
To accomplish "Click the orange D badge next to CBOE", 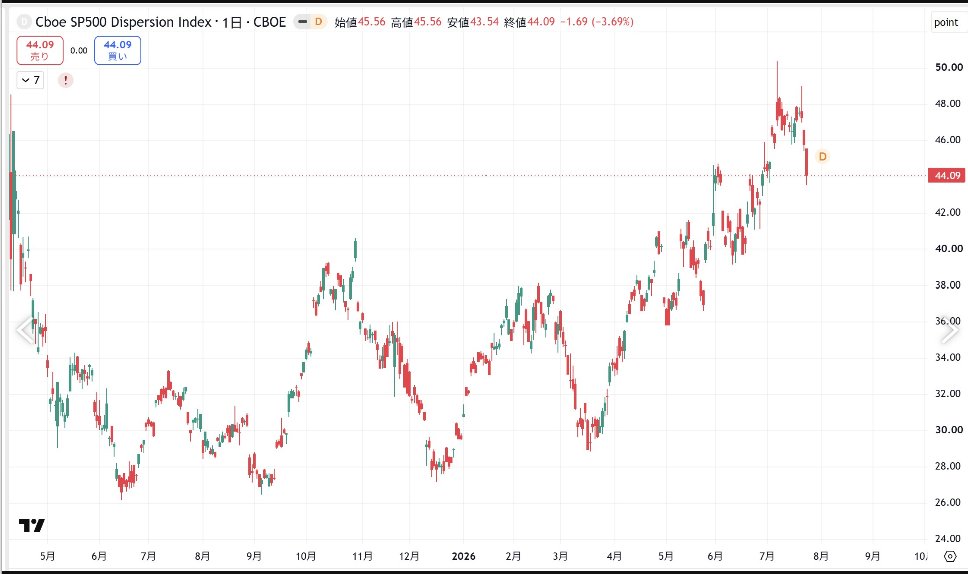I will (x=319, y=22).
